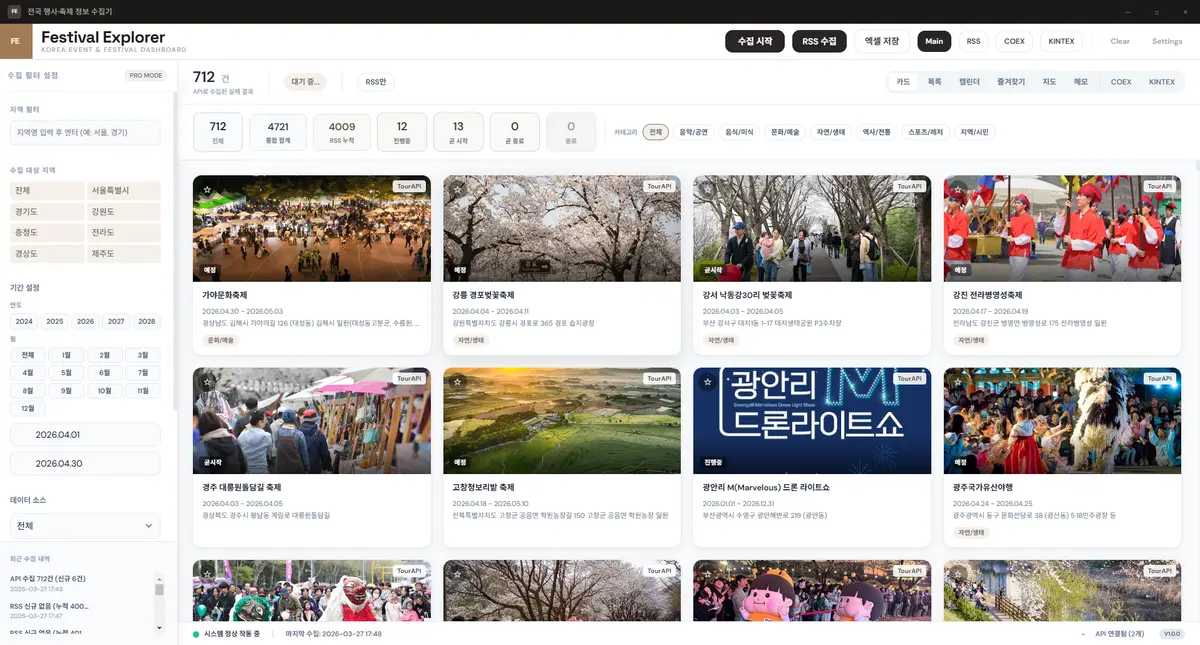Click the V1.0.0 version badge
This screenshot has height=645, width=1200.
(x=1171, y=634)
